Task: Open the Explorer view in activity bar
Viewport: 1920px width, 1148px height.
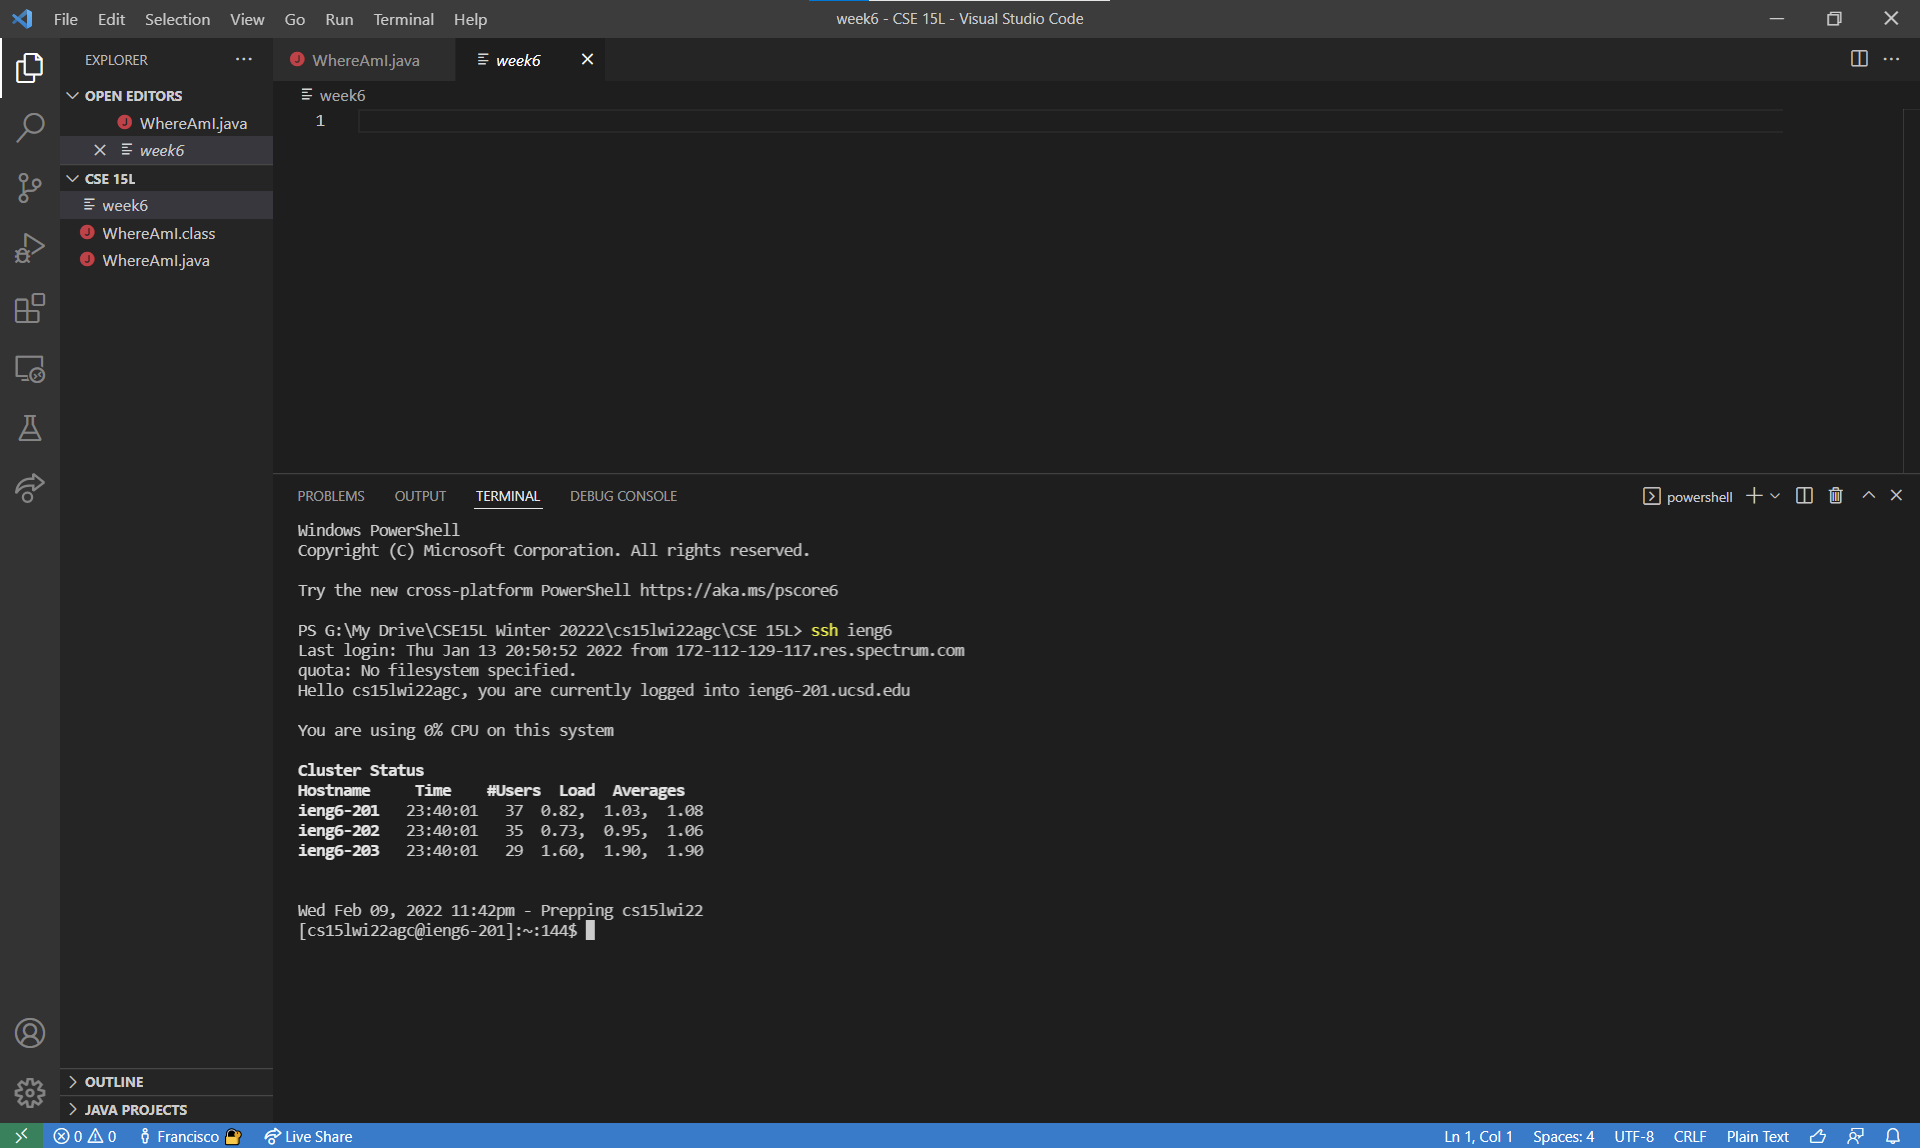Action: 30,68
